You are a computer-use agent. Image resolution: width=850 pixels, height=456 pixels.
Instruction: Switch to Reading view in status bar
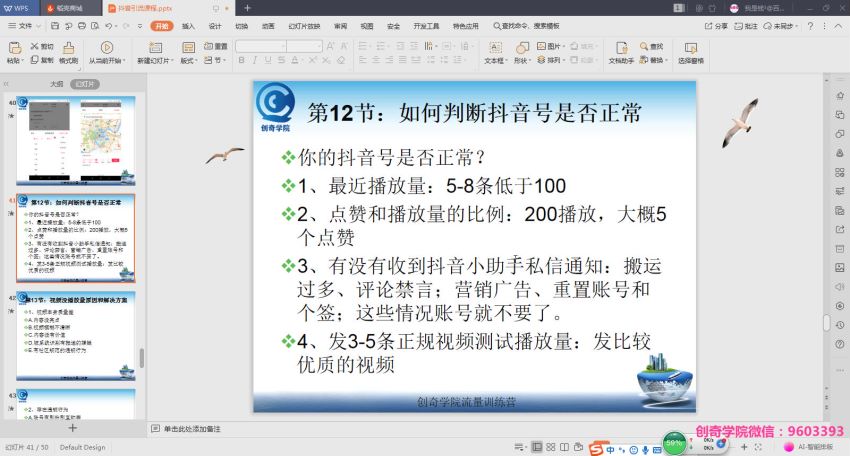pyautogui.click(x=564, y=447)
